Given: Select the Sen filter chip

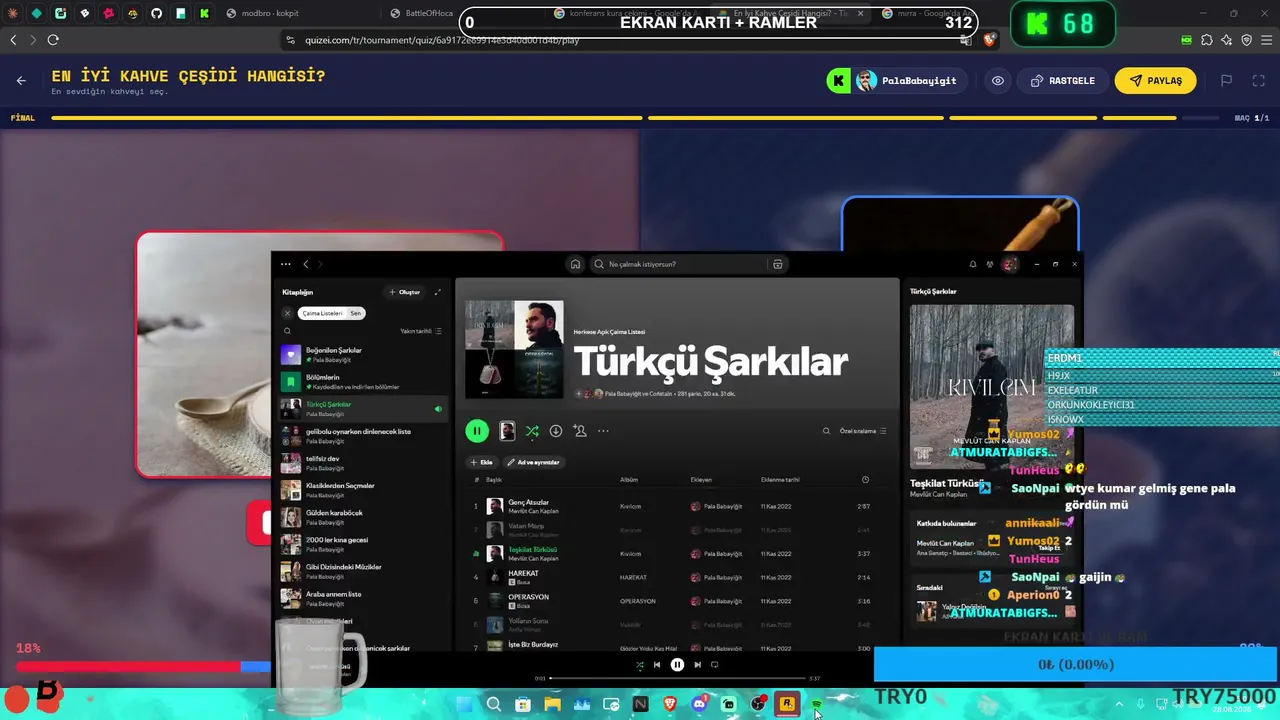Looking at the screenshot, I should (355, 313).
